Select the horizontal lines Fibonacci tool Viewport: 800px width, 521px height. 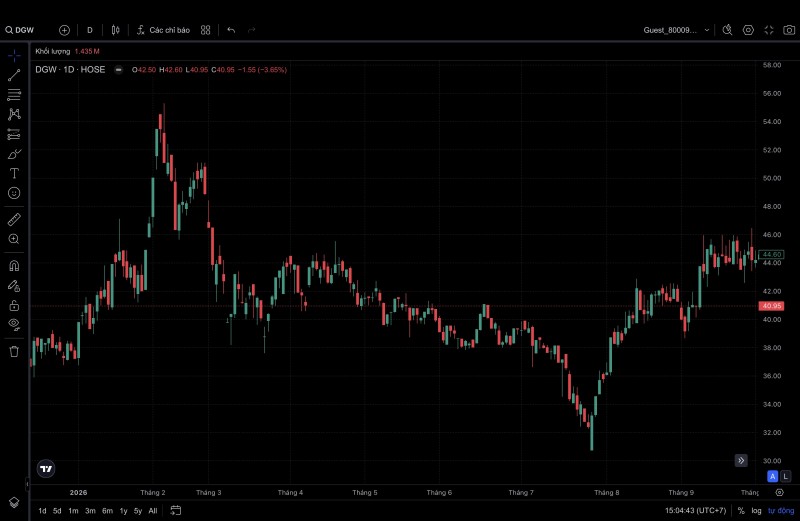click(x=14, y=94)
